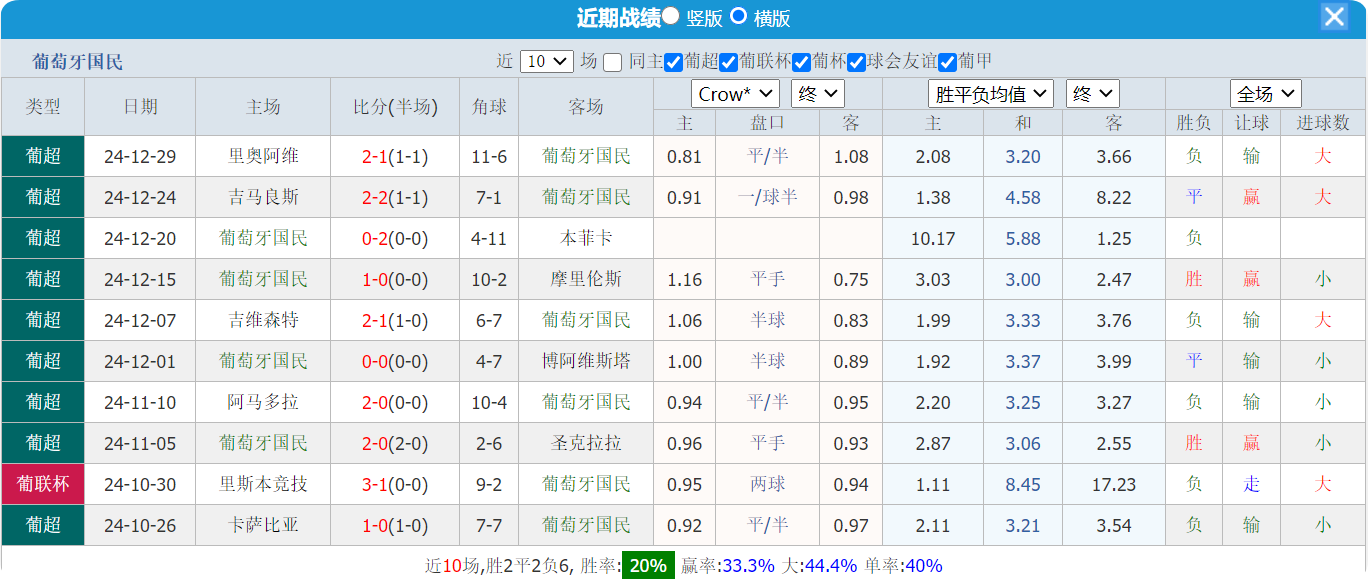Disable the 葡杯 league filter checkbox
The width and height of the screenshot is (1368, 580).
800,61
